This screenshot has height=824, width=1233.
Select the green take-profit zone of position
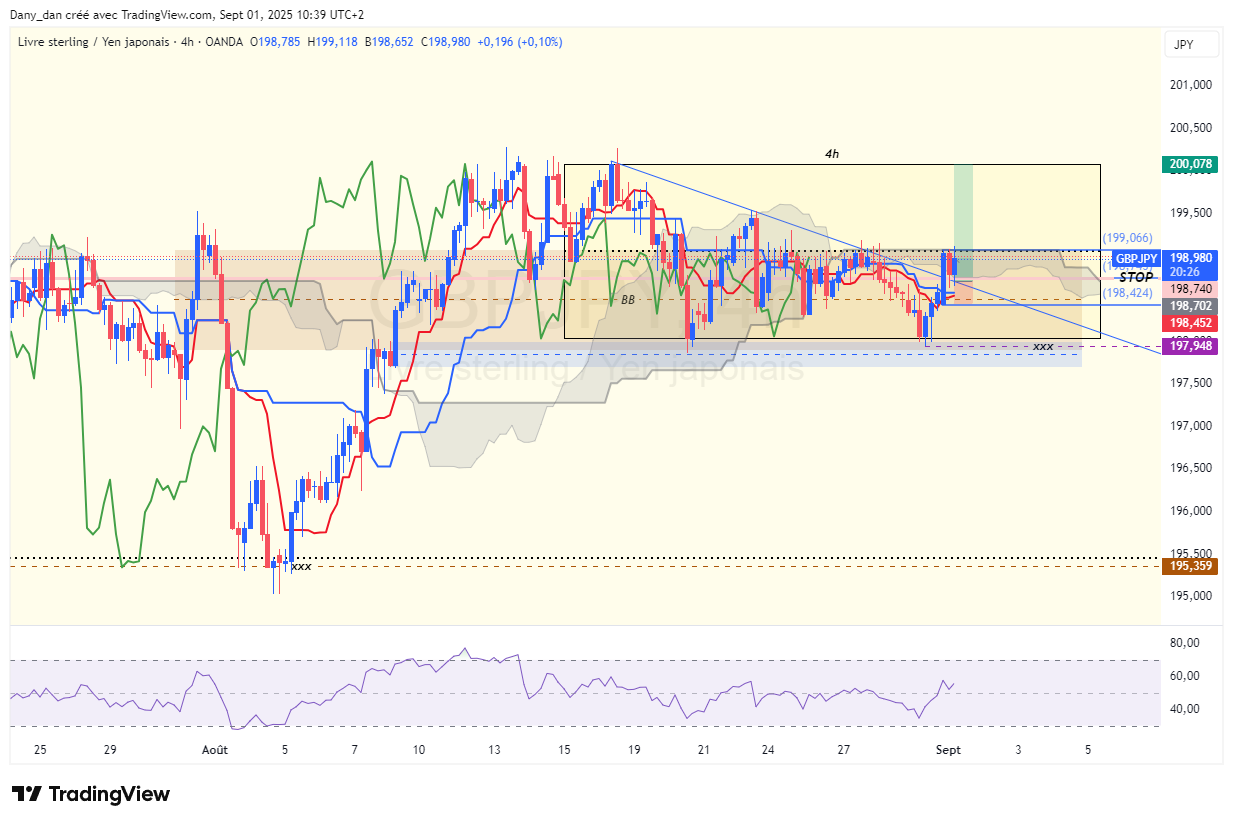coord(963,222)
